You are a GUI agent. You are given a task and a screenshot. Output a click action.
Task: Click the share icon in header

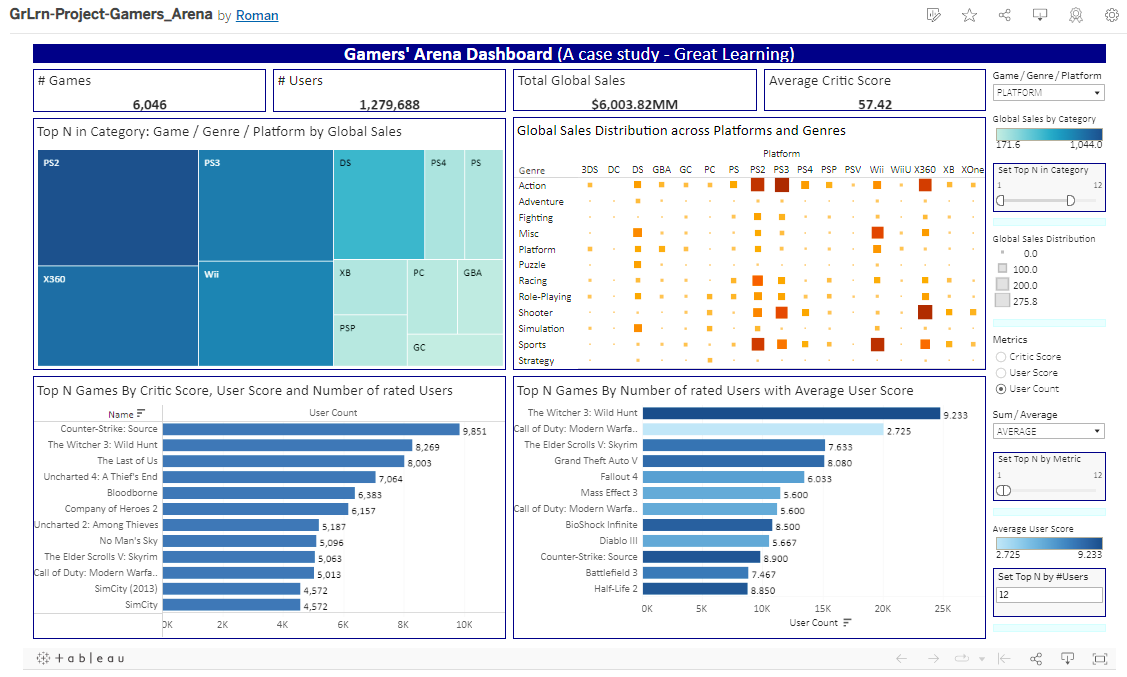[x=1004, y=15]
